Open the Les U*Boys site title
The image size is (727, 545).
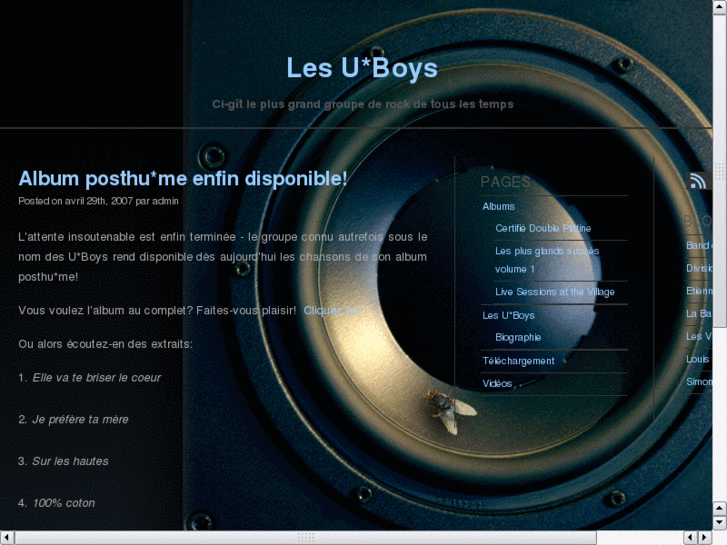pyautogui.click(x=362, y=68)
